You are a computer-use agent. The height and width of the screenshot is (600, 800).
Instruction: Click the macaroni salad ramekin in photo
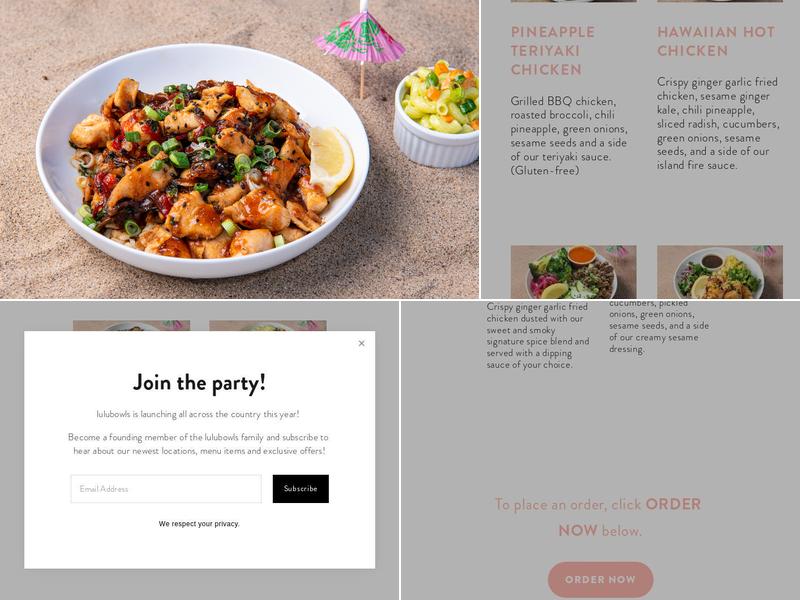436,116
